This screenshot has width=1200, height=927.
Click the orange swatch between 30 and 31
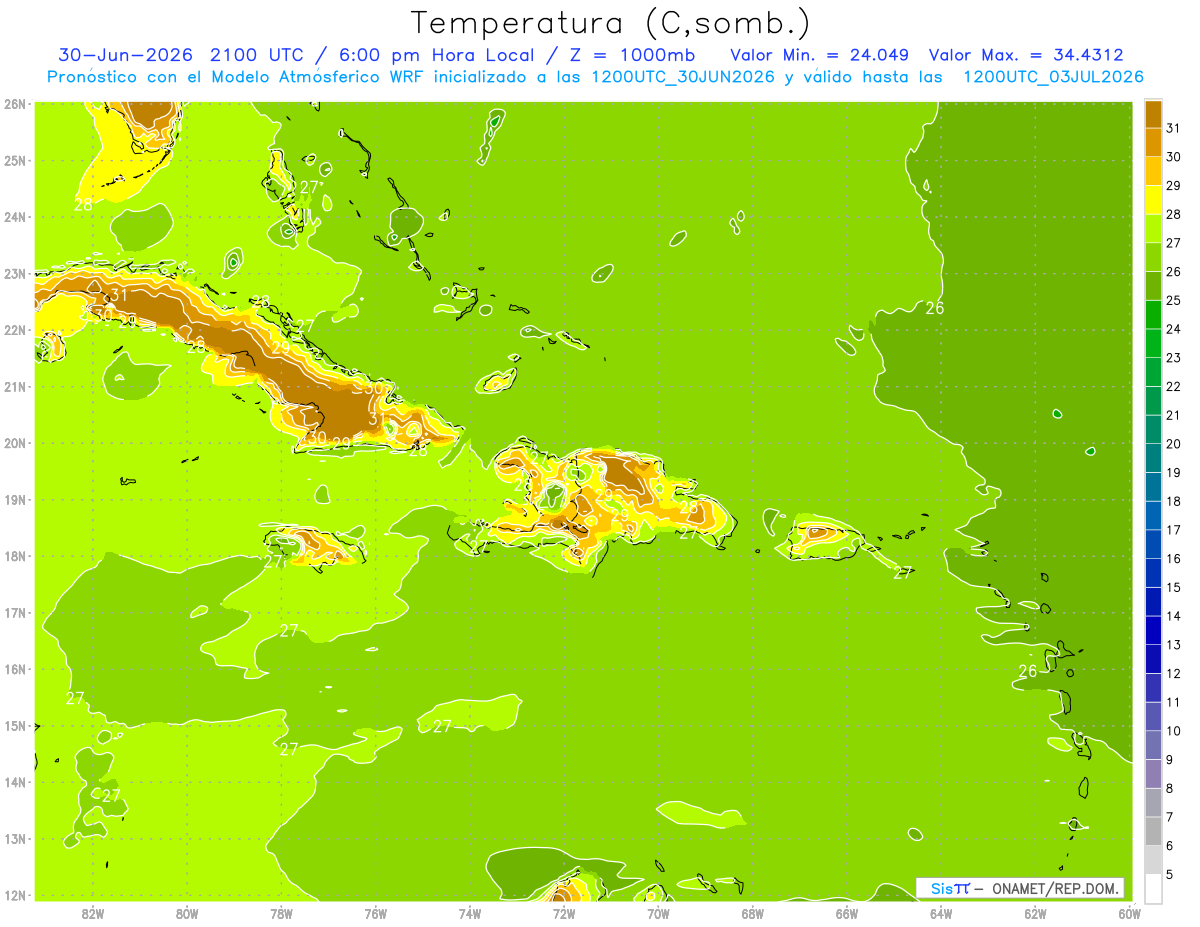1153,142
